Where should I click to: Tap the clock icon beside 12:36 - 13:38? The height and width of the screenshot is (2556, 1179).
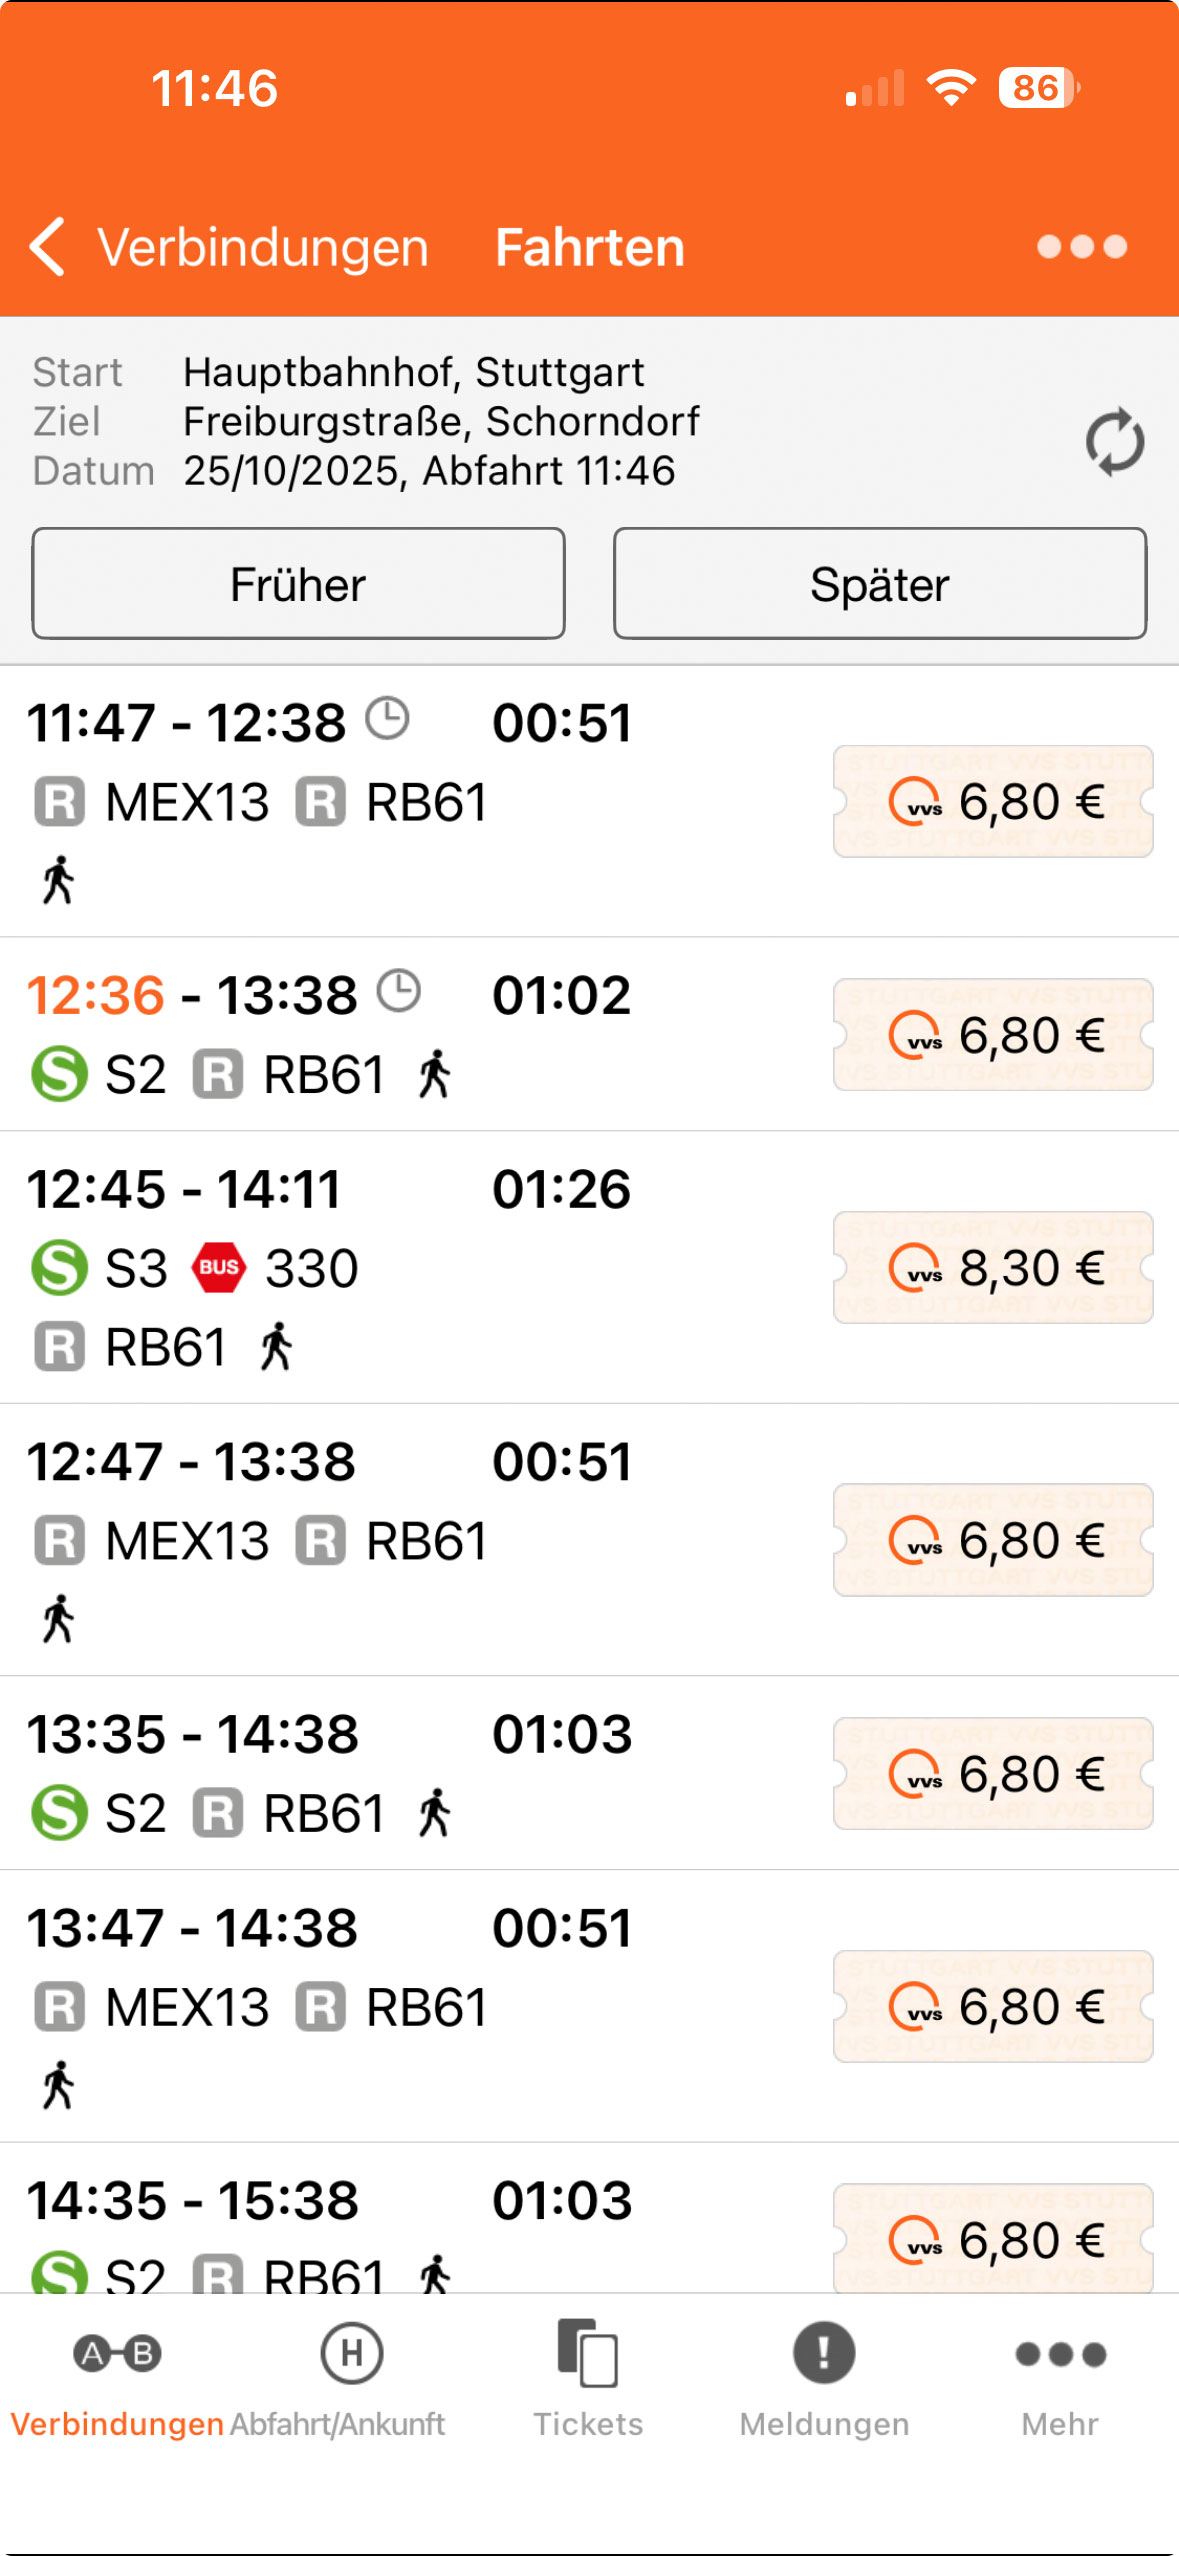(x=399, y=992)
